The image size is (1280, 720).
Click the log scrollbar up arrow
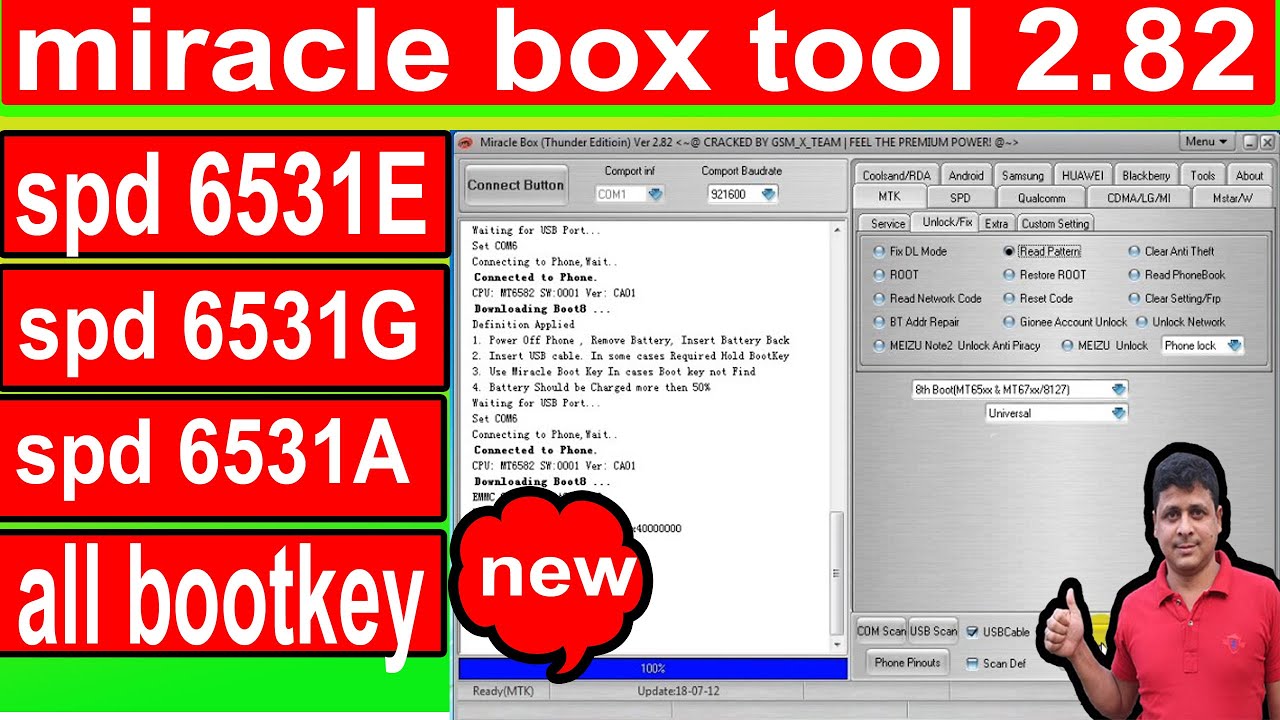pos(838,230)
